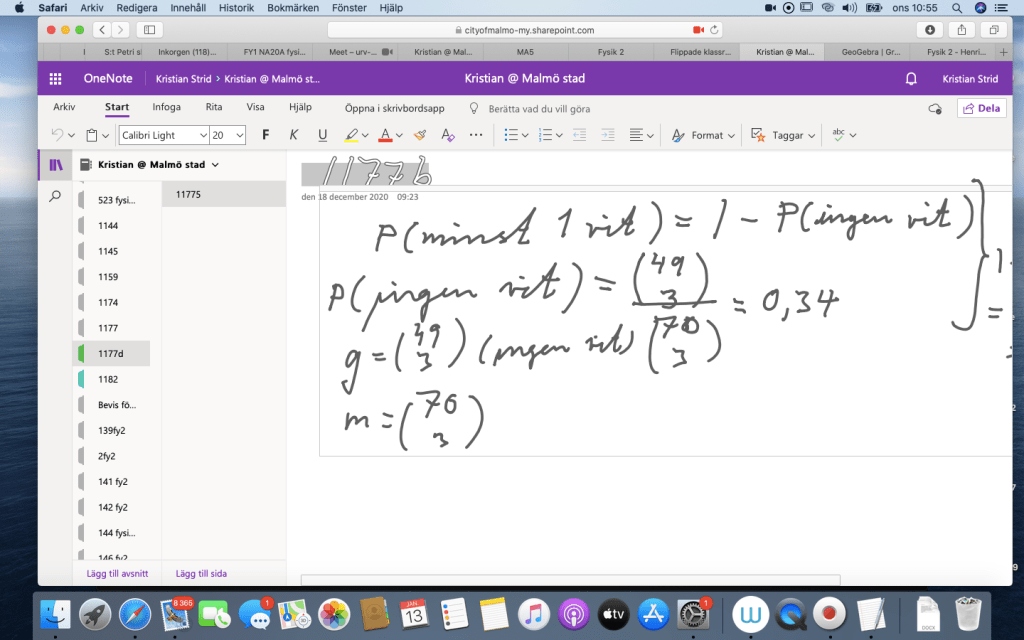Click the notifications bell icon
1024x640 pixels.
coord(911,79)
